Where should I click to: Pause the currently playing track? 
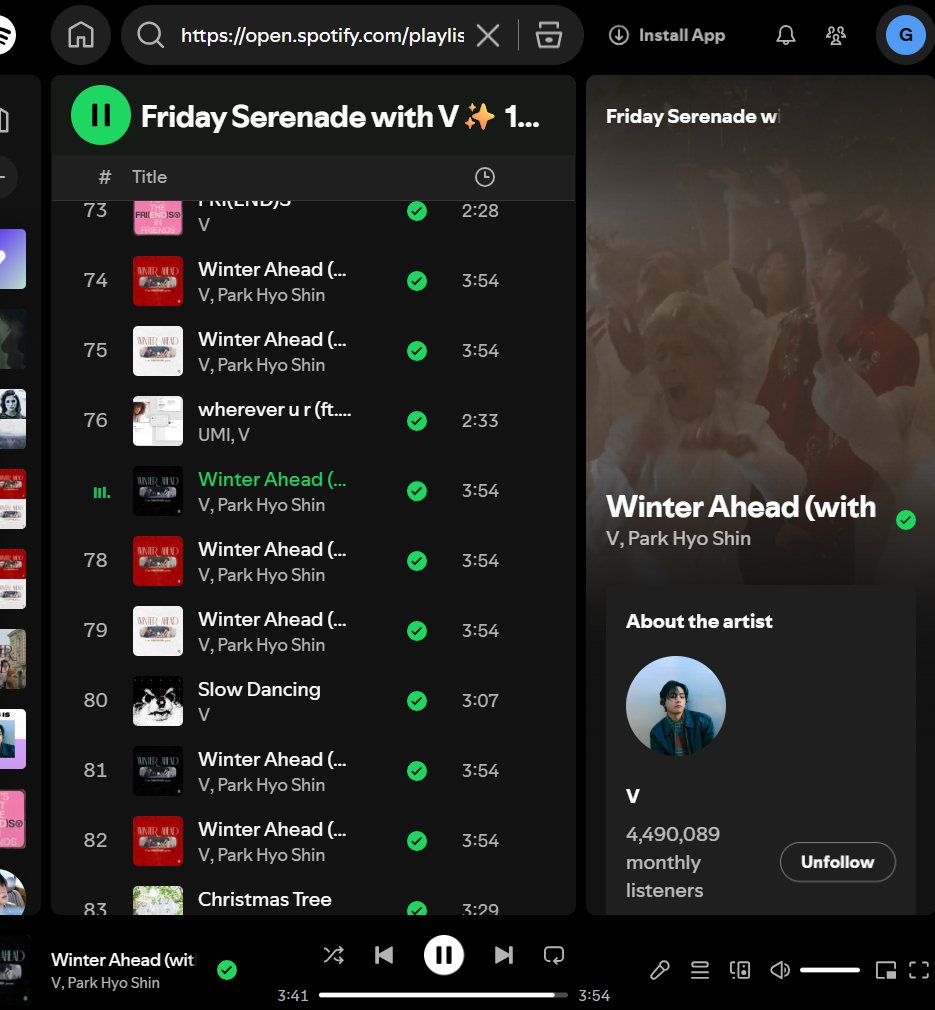[443, 955]
